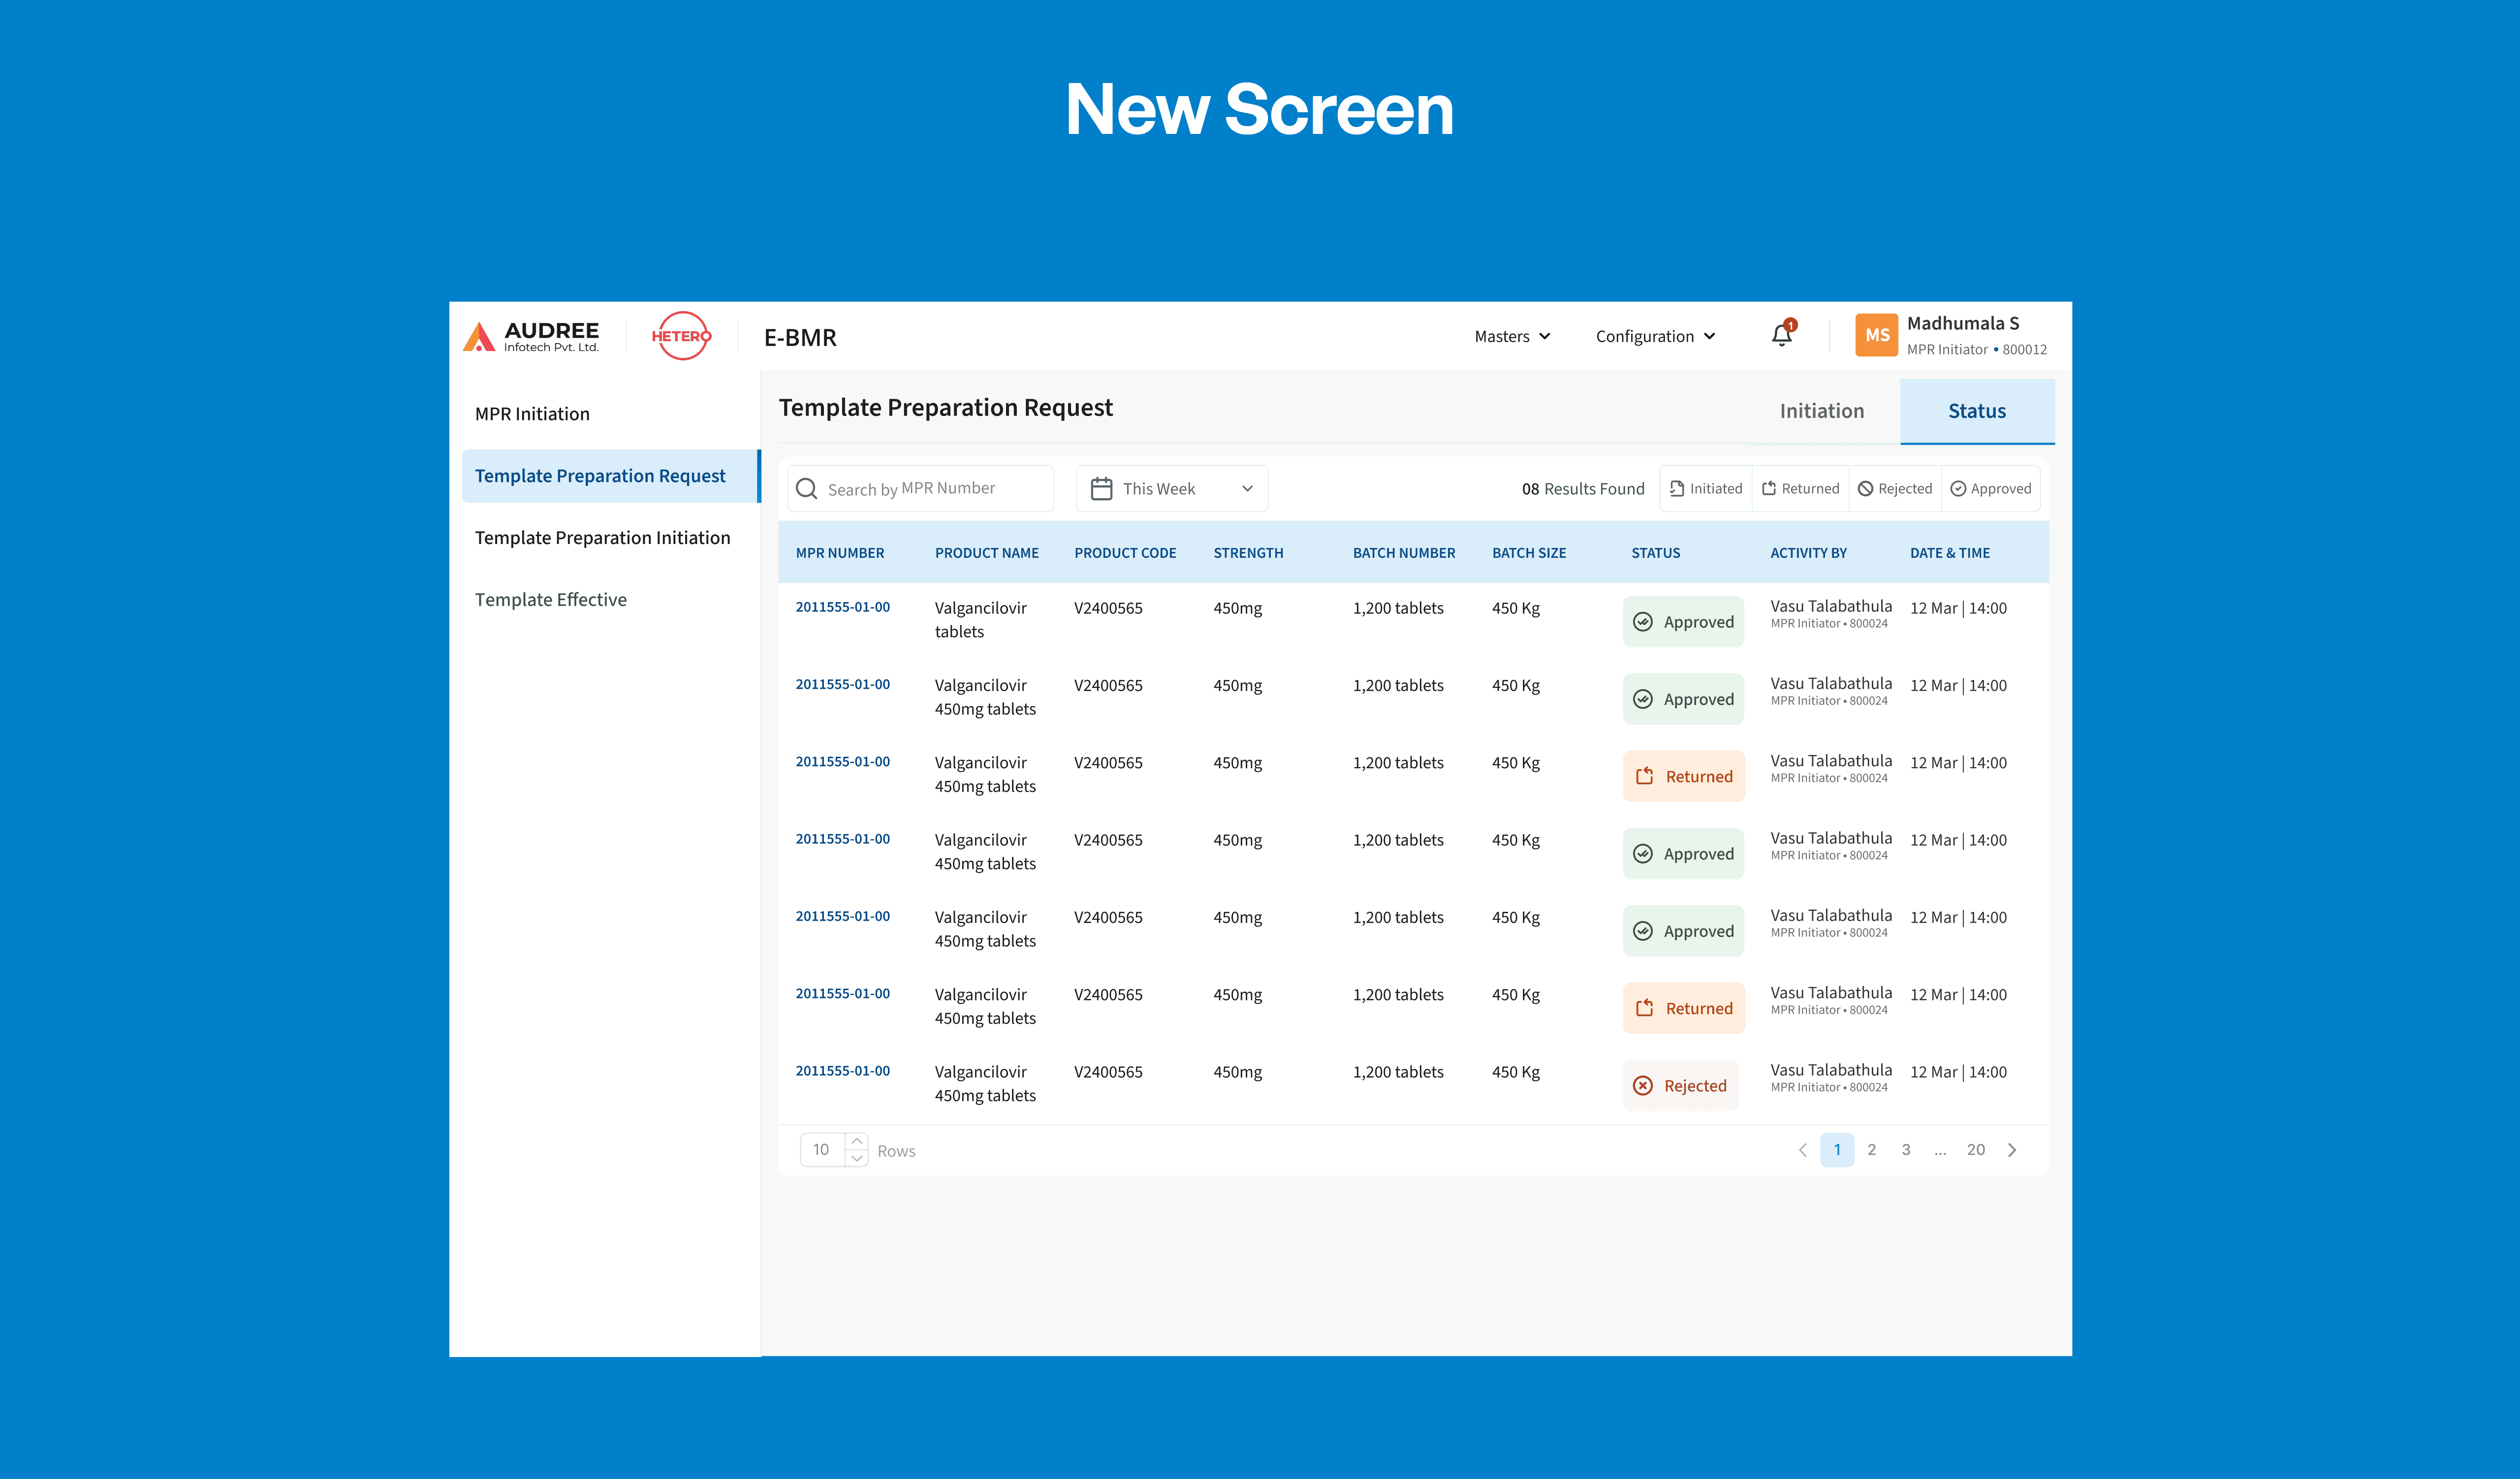Open first MPR number 2011555-01-00 link
This screenshot has height=1479, width=2520.
point(842,607)
